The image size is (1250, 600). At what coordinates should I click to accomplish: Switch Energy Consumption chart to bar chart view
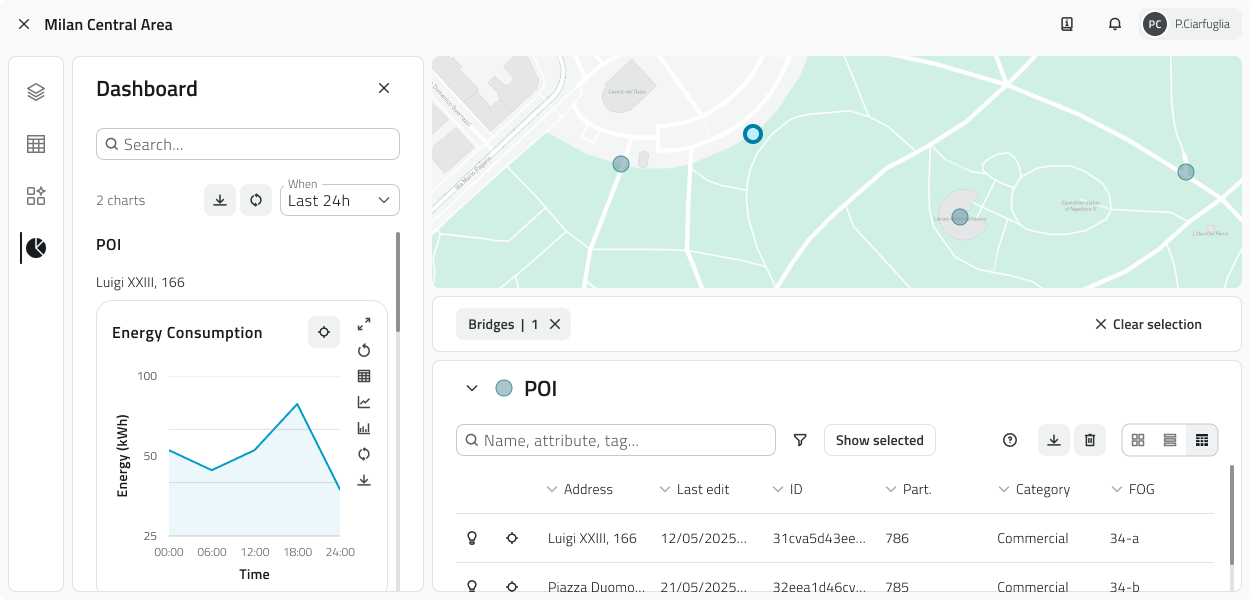[364, 428]
